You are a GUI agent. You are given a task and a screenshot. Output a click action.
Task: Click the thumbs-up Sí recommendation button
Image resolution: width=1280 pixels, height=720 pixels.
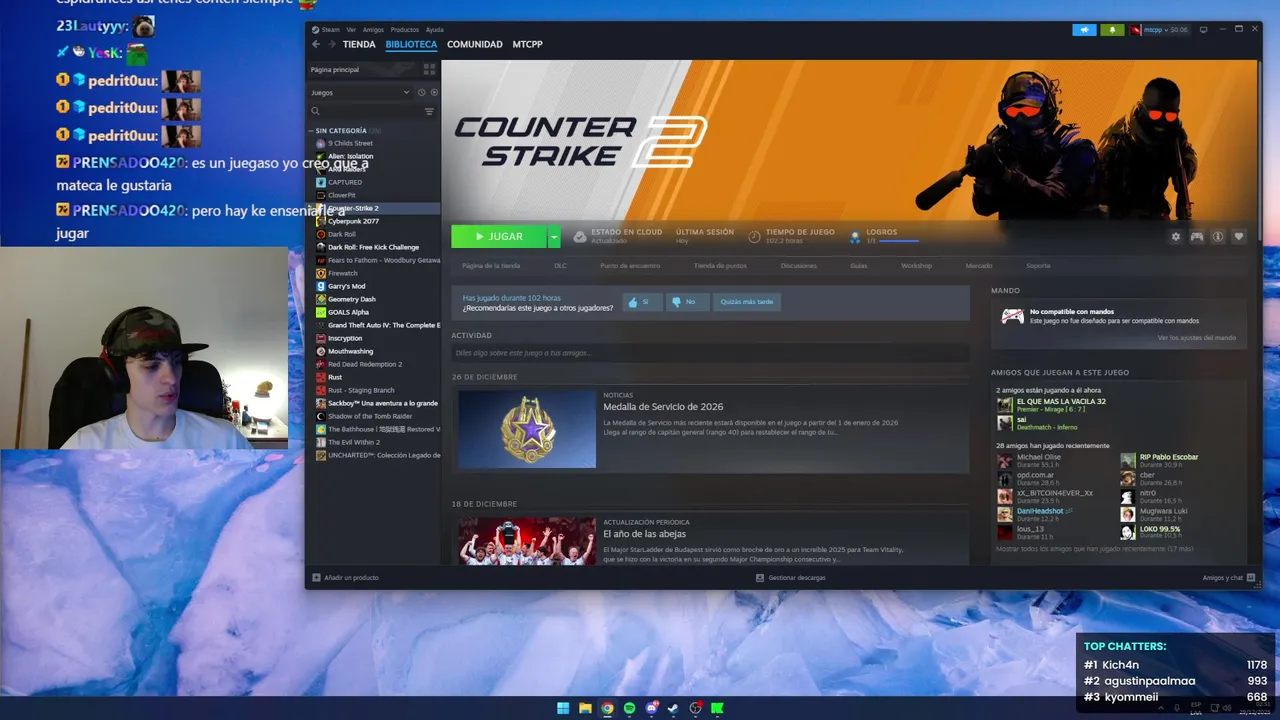point(642,301)
